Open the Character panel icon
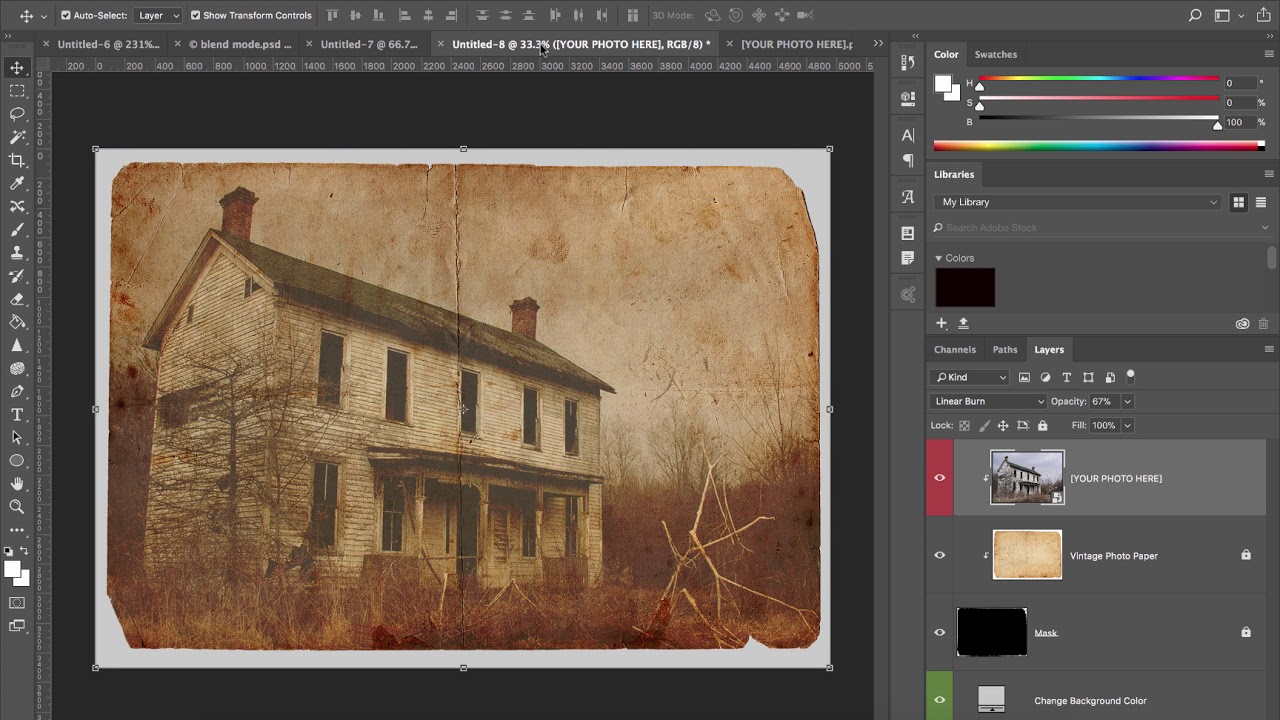The width and height of the screenshot is (1280, 720). coord(908,135)
